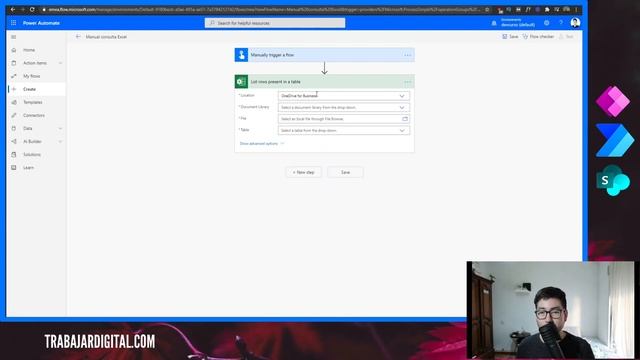Reload the page with browser refresh icon
640x360 pixels.
click(32, 9)
